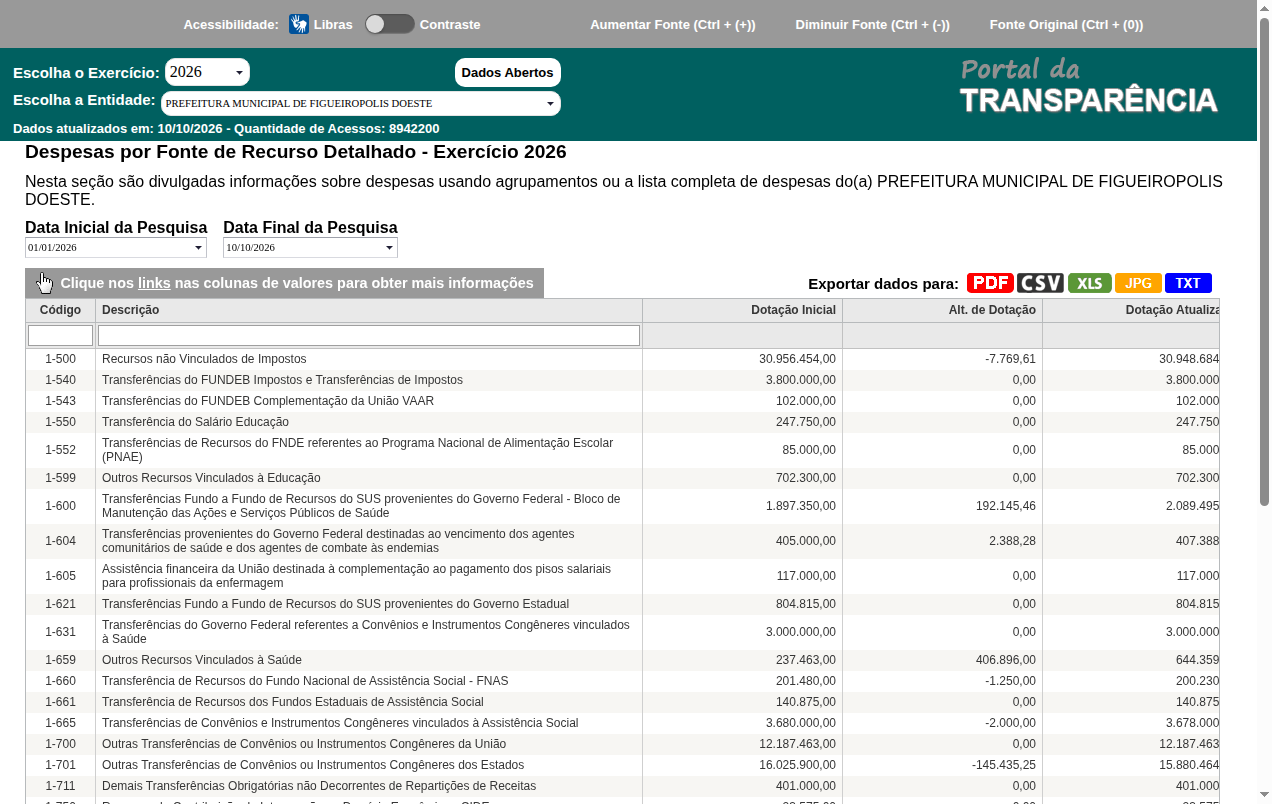Open the Exercício year dropdown
The image size is (1272, 804).
point(207,72)
